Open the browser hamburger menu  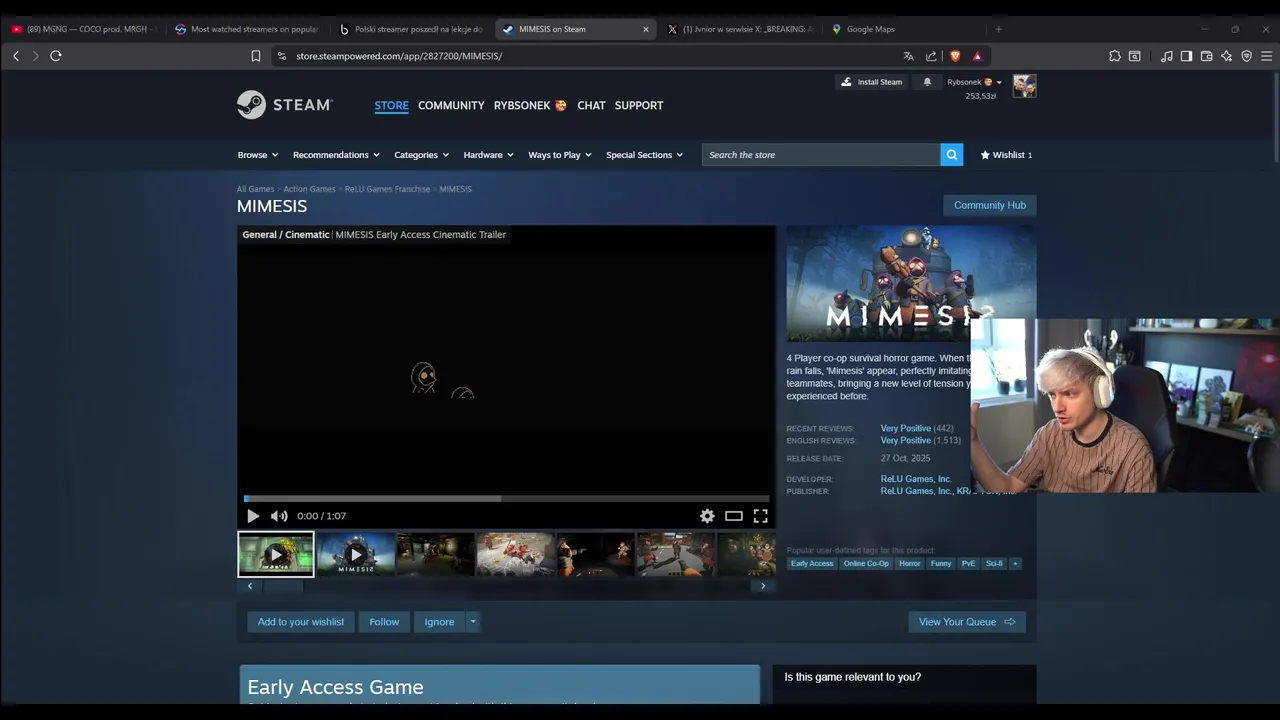point(1266,56)
